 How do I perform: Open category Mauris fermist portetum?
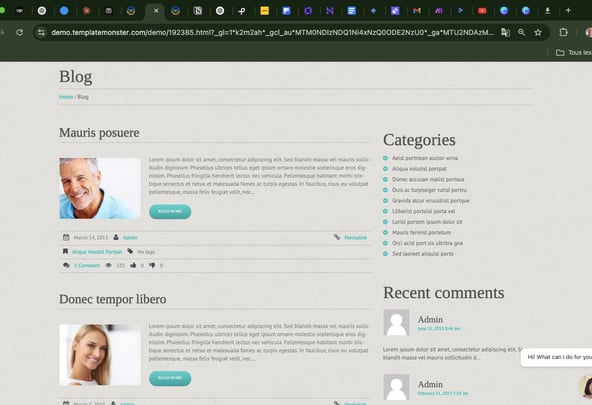421,233
